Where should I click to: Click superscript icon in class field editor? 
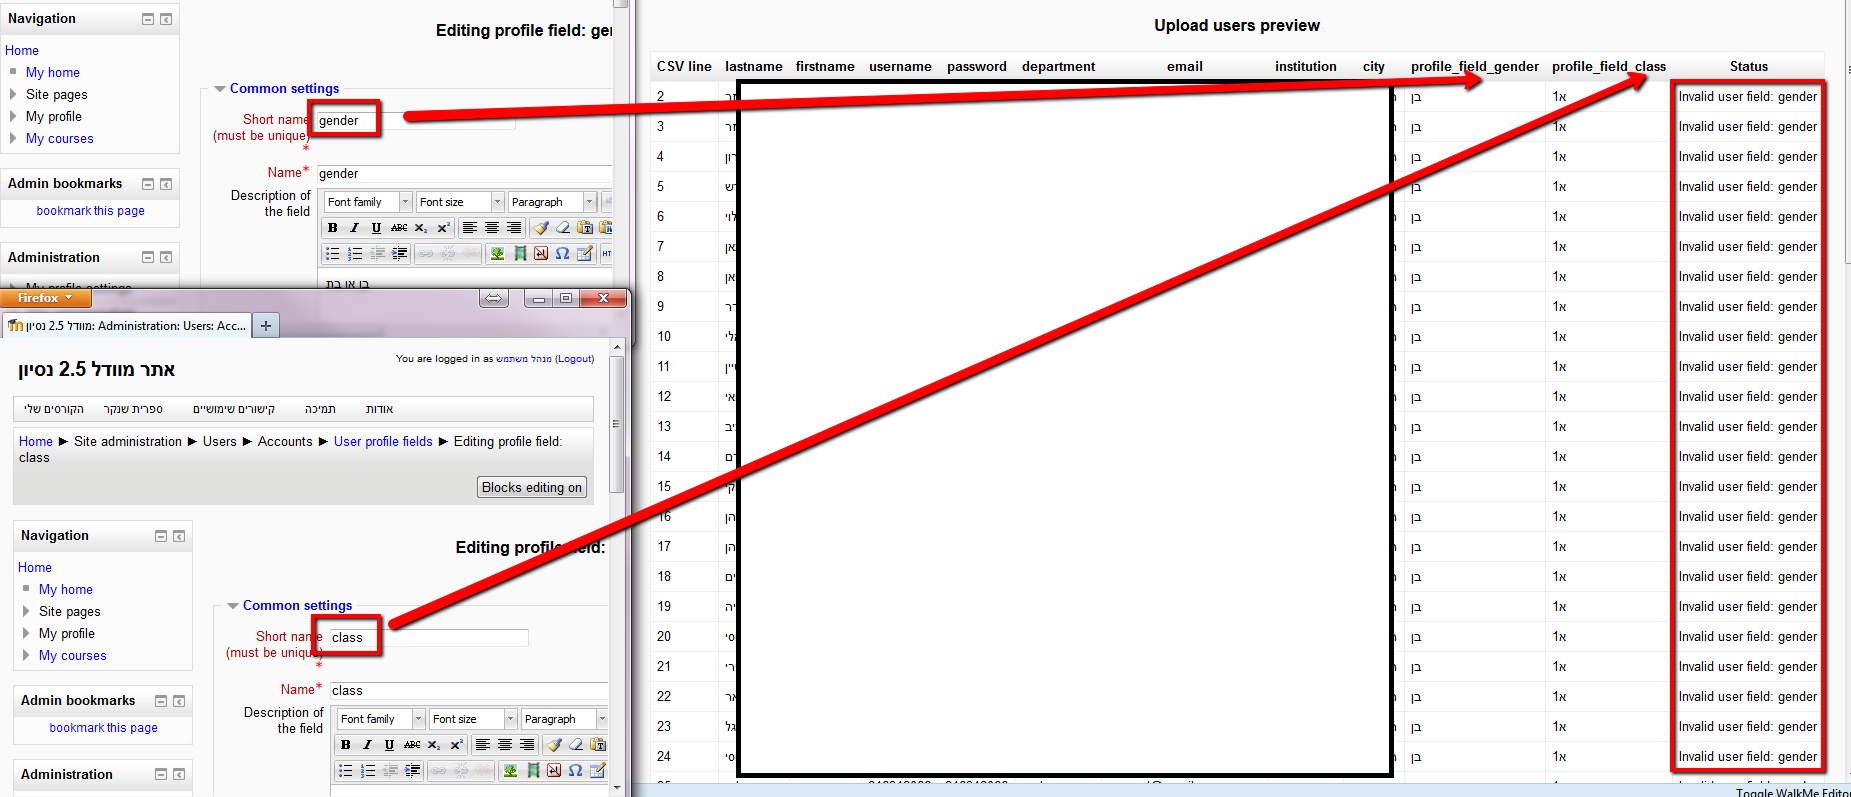click(x=456, y=745)
